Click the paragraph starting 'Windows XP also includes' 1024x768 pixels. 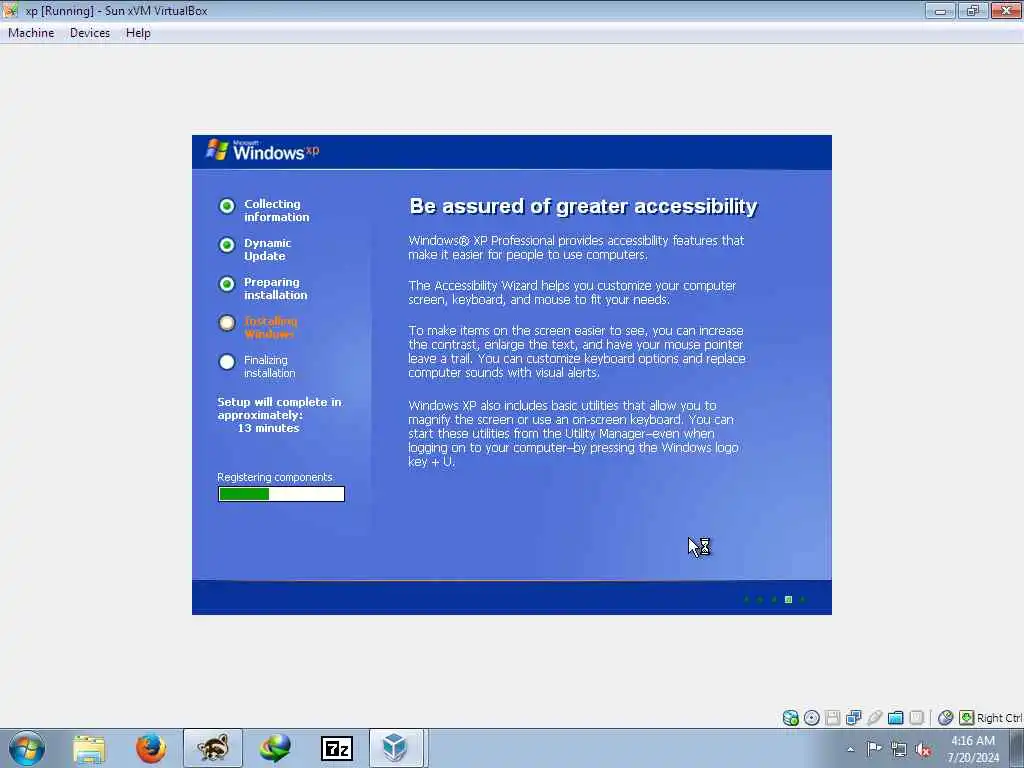coord(573,434)
